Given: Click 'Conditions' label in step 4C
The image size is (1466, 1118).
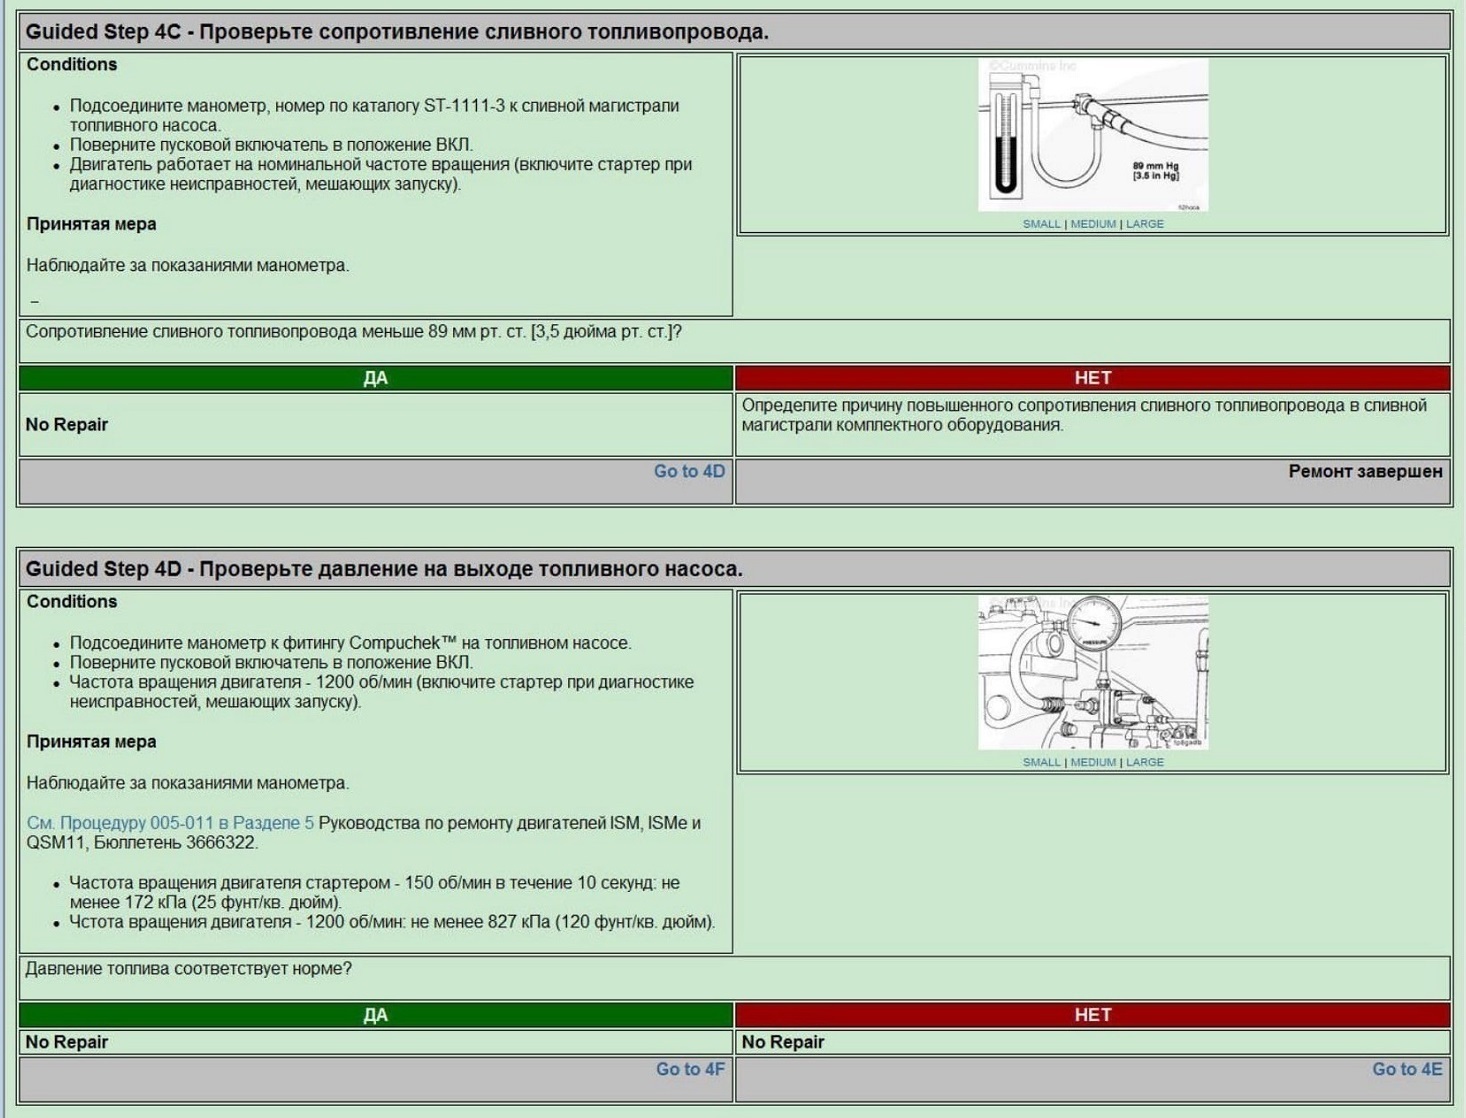Looking at the screenshot, I should tap(72, 65).
